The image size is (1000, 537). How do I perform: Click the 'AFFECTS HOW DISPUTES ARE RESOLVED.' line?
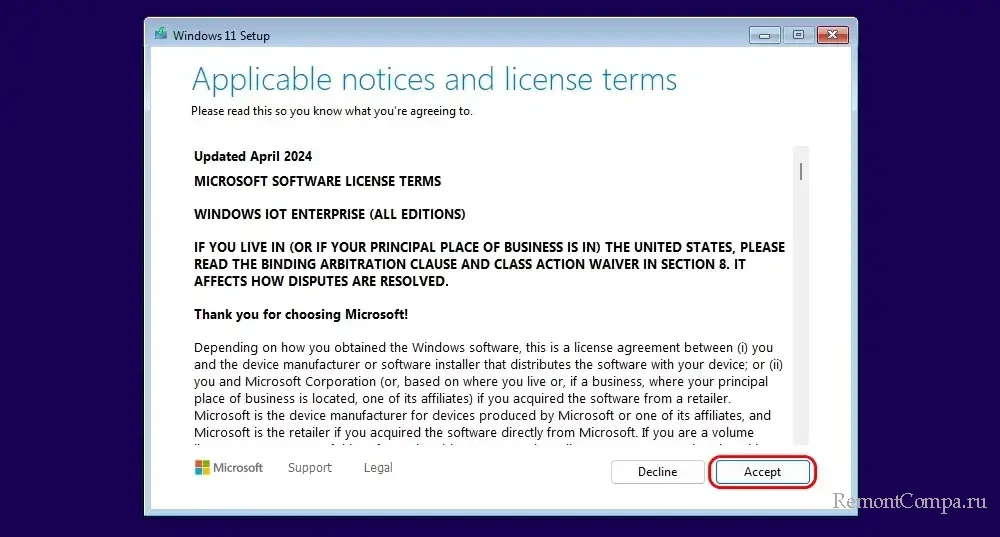pyautogui.click(x=321, y=281)
